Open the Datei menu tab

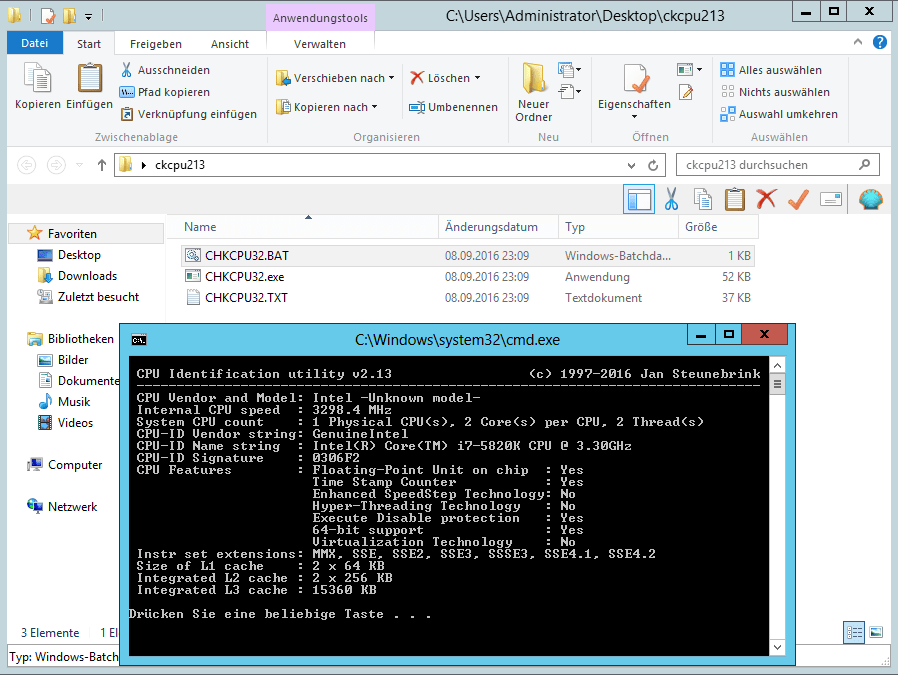(x=35, y=44)
